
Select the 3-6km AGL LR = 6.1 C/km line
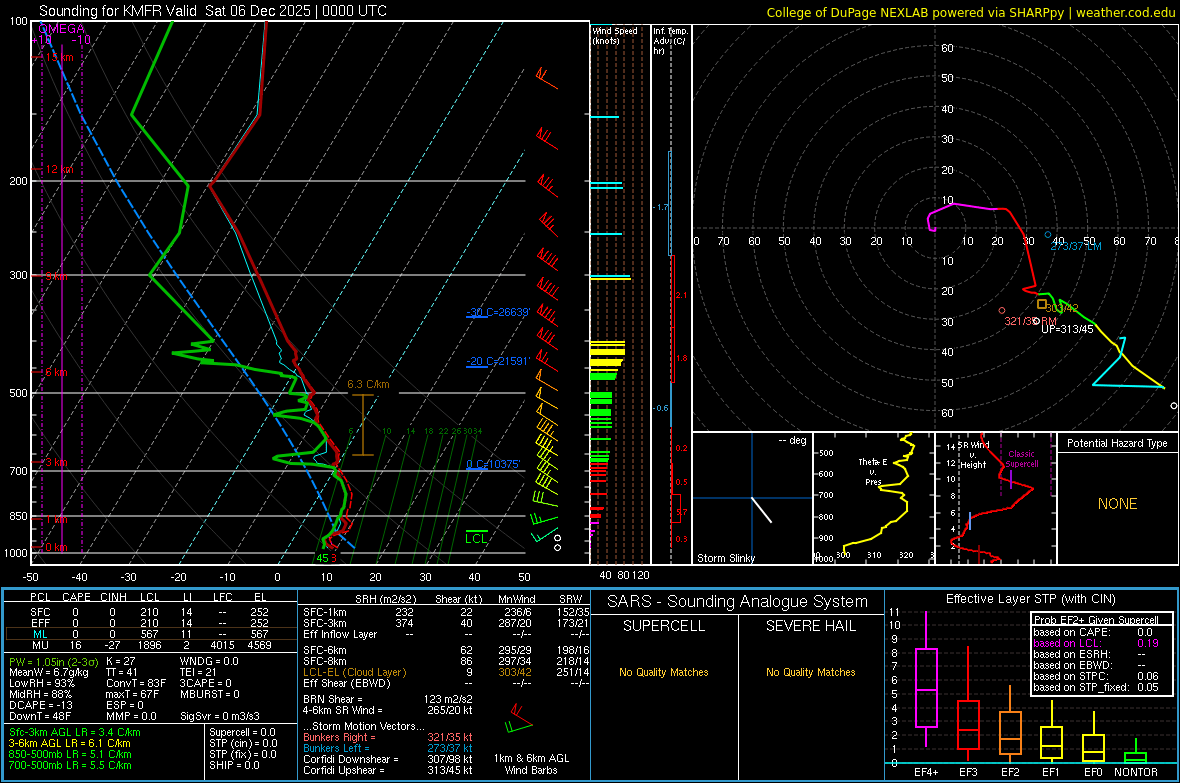[x=70, y=743]
